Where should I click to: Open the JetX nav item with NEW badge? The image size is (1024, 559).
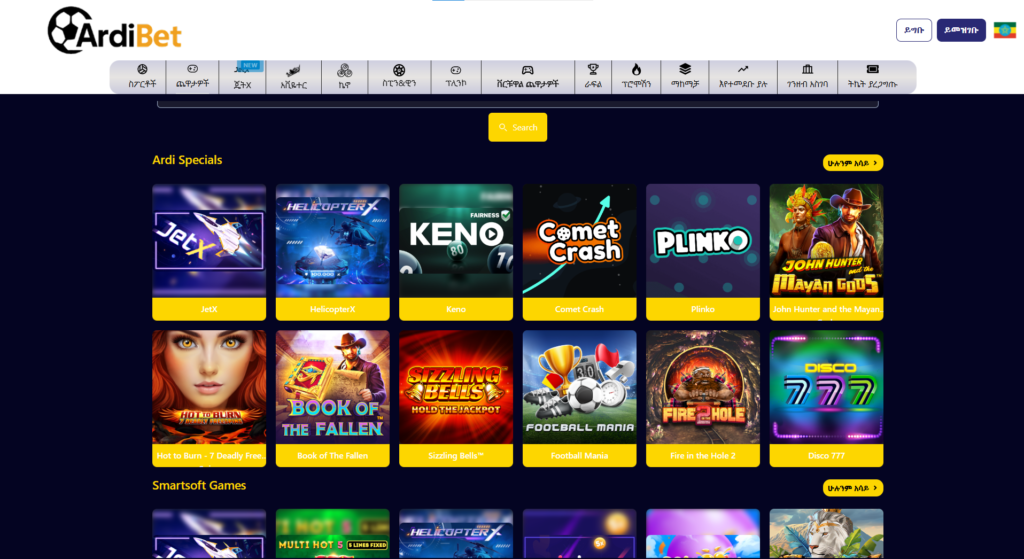(x=242, y=77)
